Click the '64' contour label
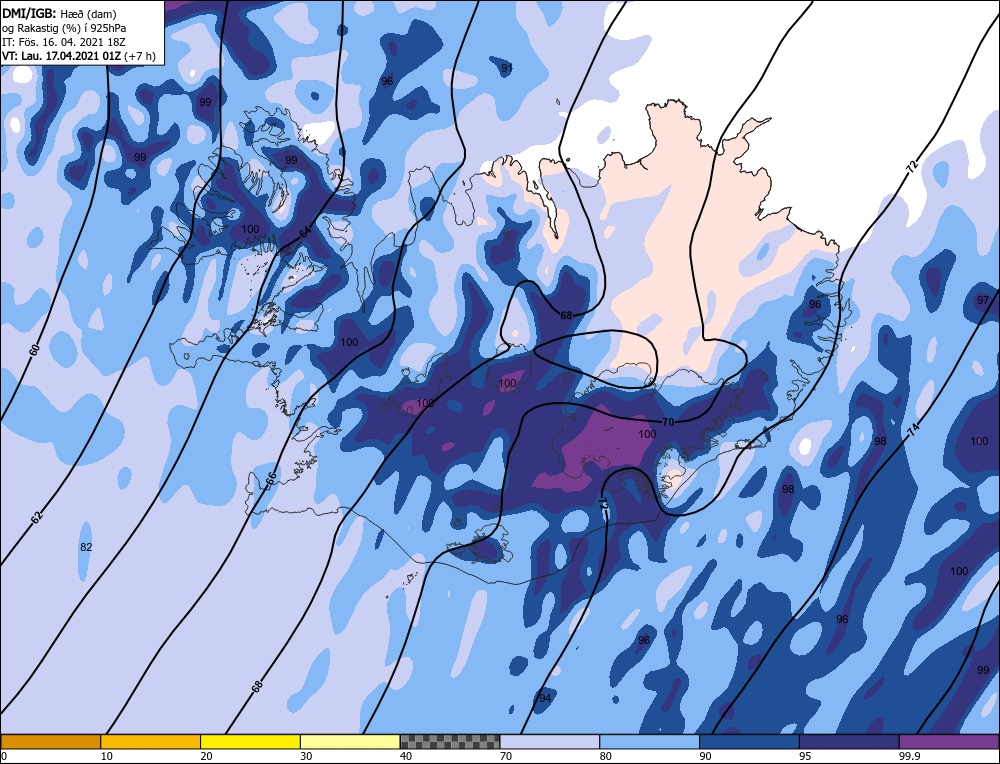 point(306,233)
